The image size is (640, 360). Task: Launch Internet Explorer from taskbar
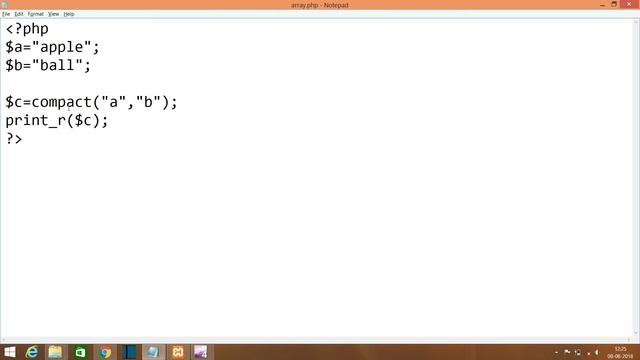click(x=31, y=352)
